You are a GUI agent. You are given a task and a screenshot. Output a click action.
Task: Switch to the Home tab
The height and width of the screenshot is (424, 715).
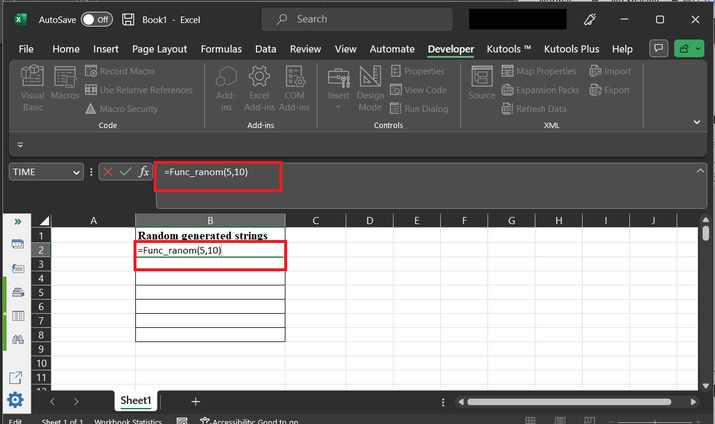click(66, 49)
